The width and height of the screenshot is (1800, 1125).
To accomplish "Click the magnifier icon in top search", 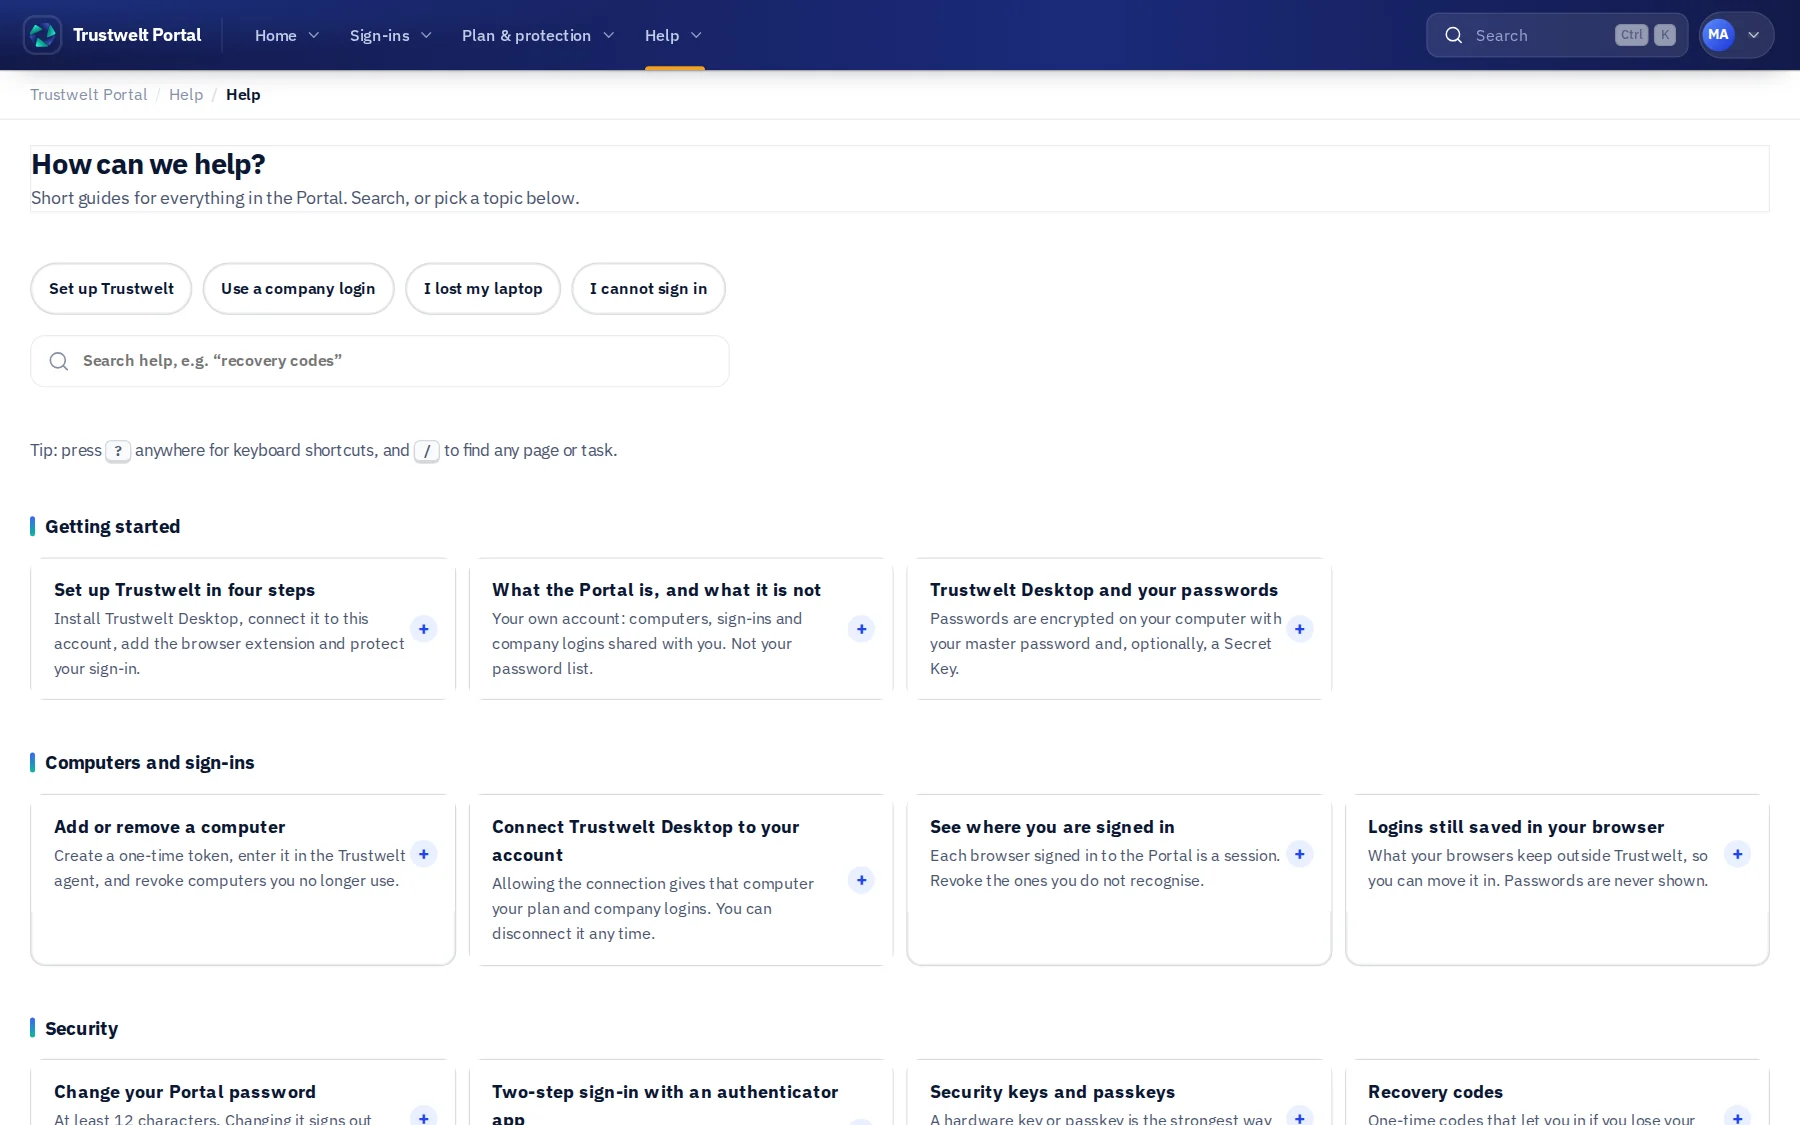I will click(x=1454, y=35).
